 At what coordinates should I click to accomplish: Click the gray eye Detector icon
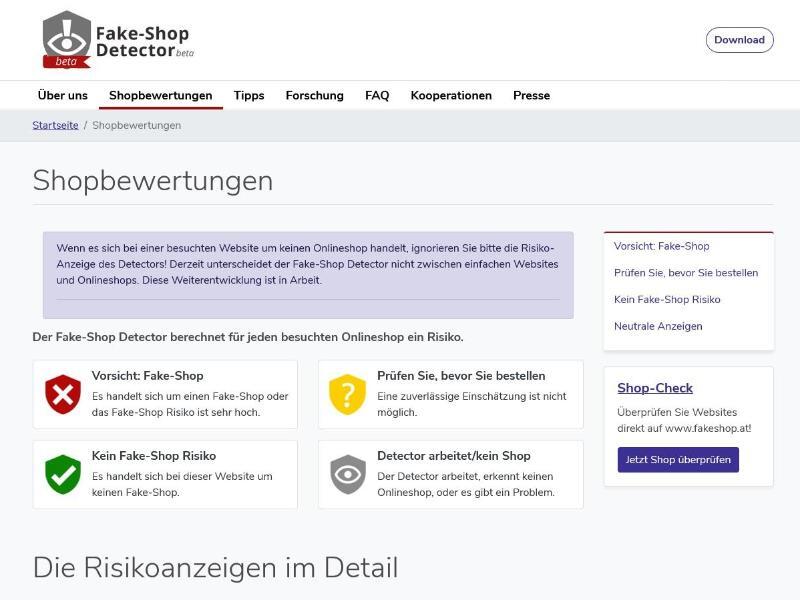tap(346, 474)
